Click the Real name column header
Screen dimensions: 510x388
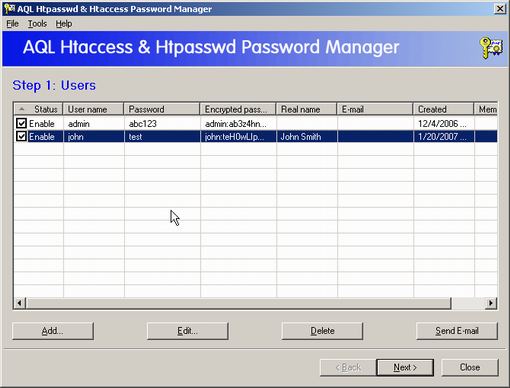(x=307, y=109)
